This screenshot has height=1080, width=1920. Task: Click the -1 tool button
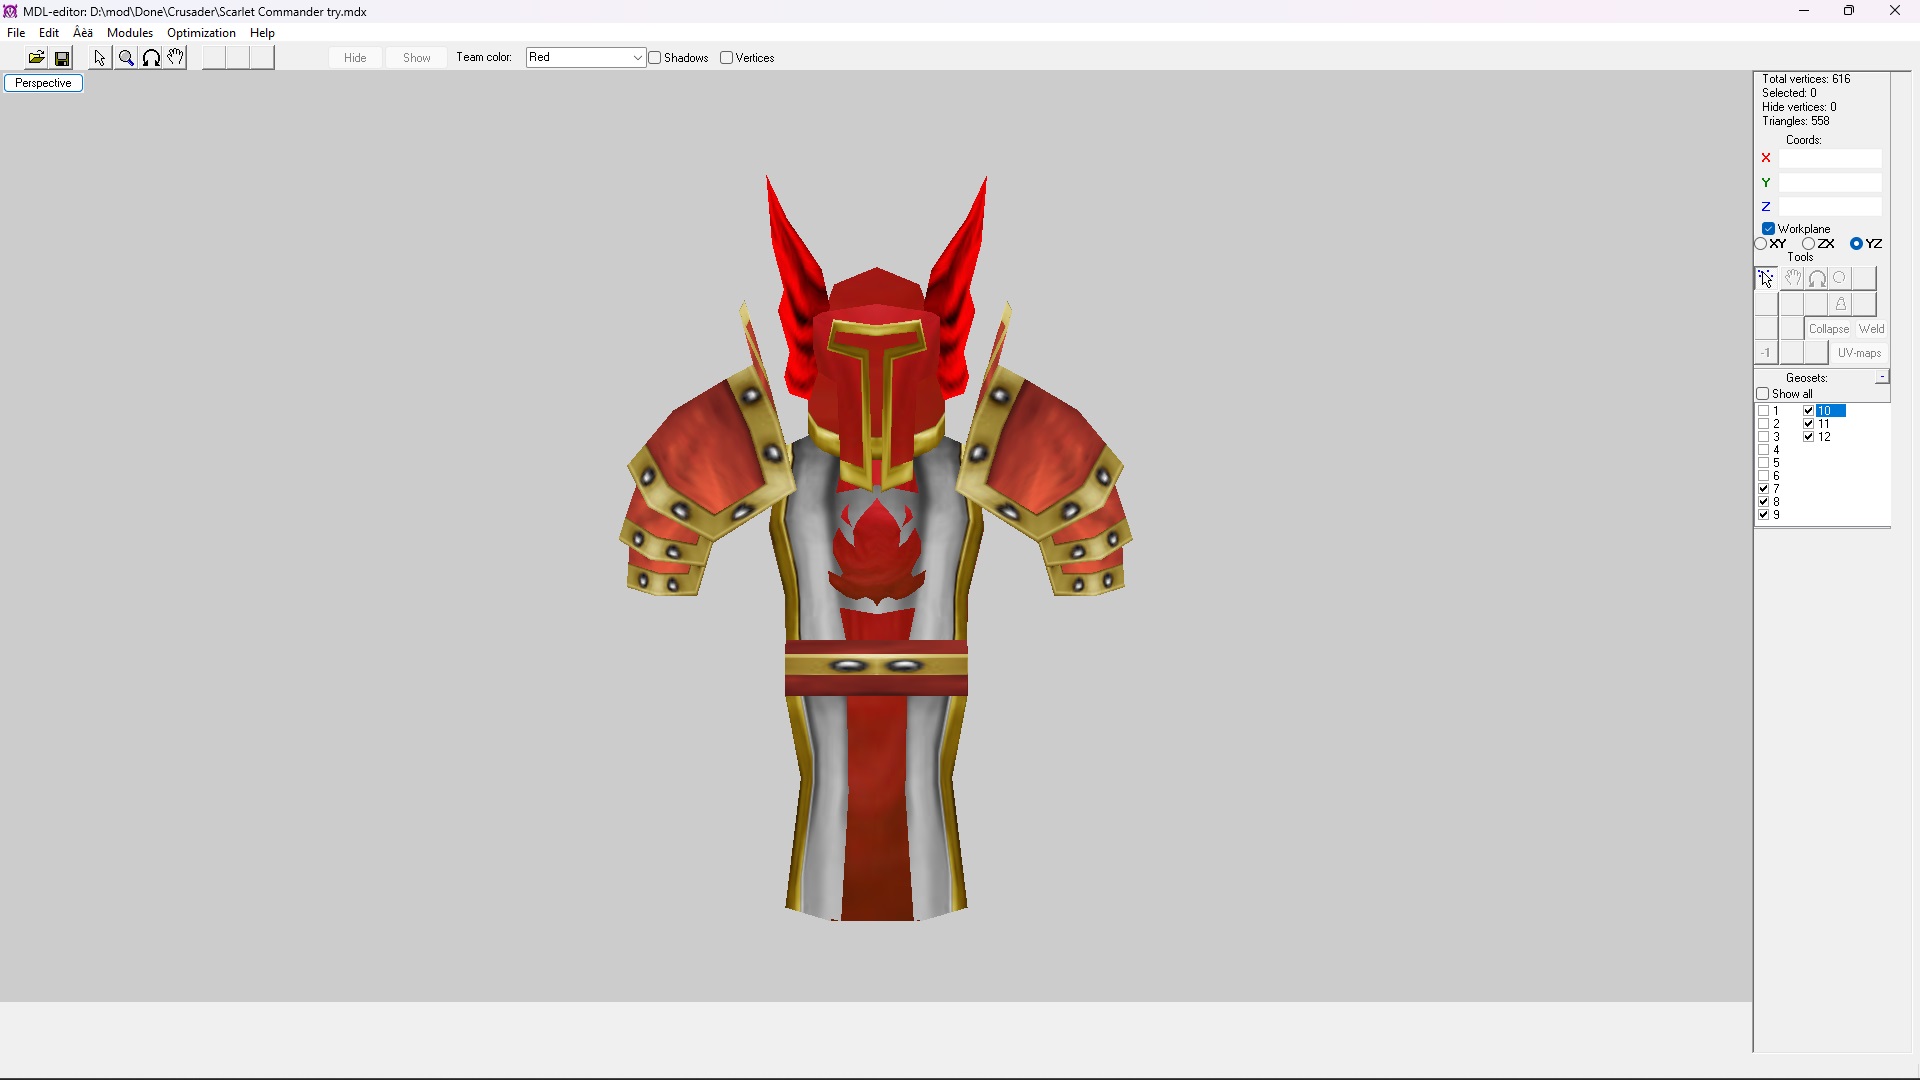[1766, 353]
